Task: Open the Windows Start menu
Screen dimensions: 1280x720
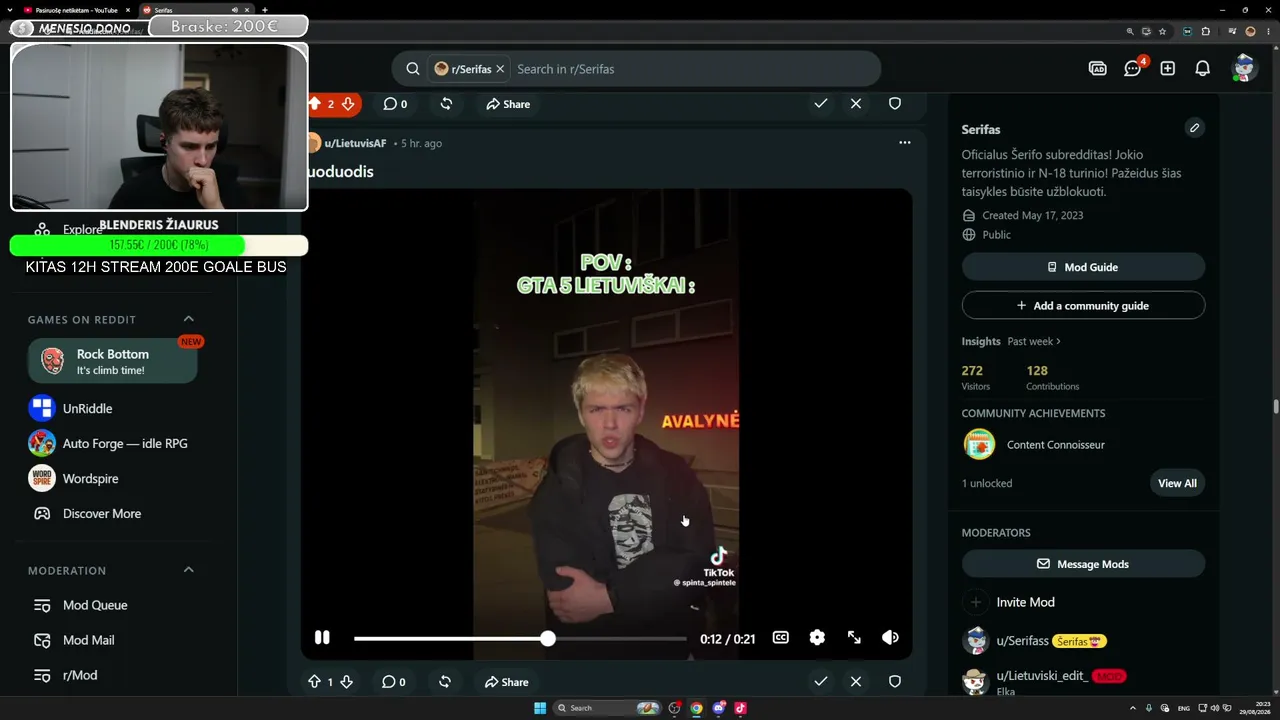Action: click(x=540, y=708)
